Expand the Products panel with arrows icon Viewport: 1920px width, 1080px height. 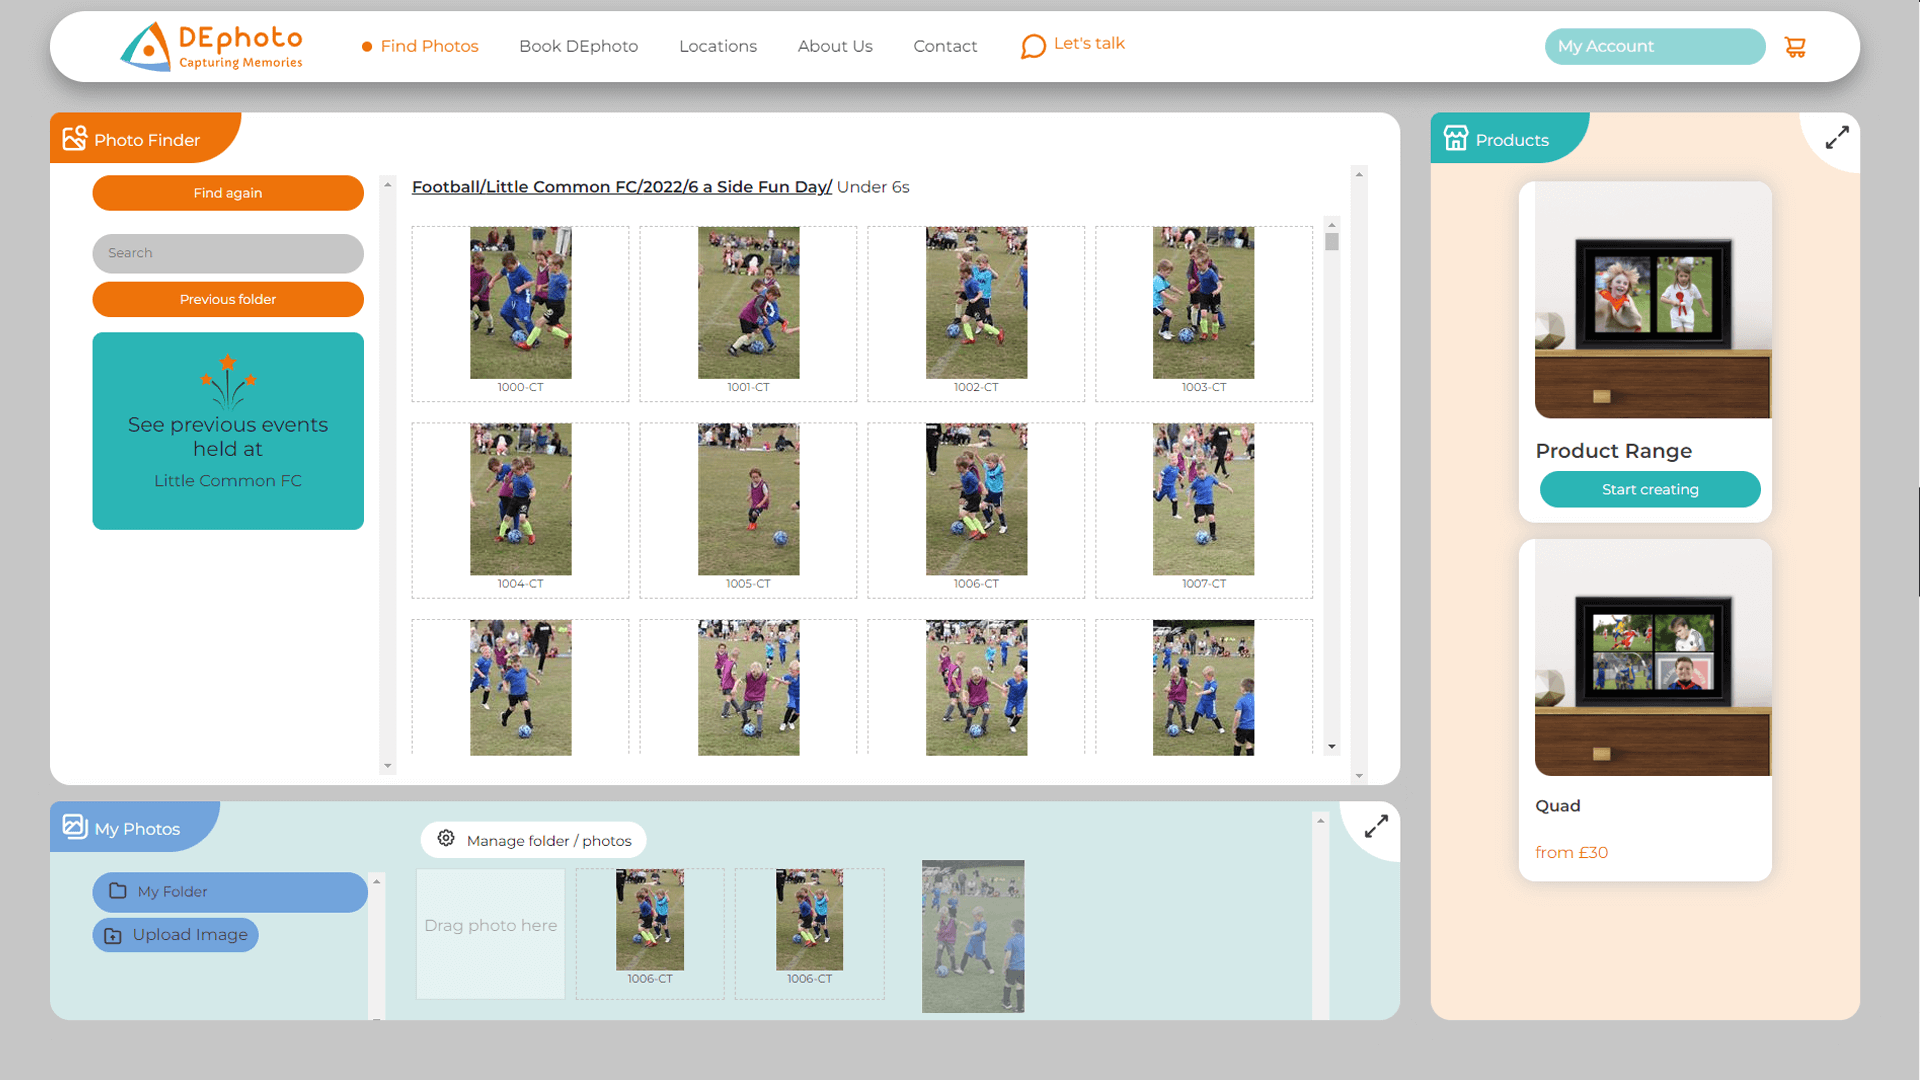point(1837,138)
